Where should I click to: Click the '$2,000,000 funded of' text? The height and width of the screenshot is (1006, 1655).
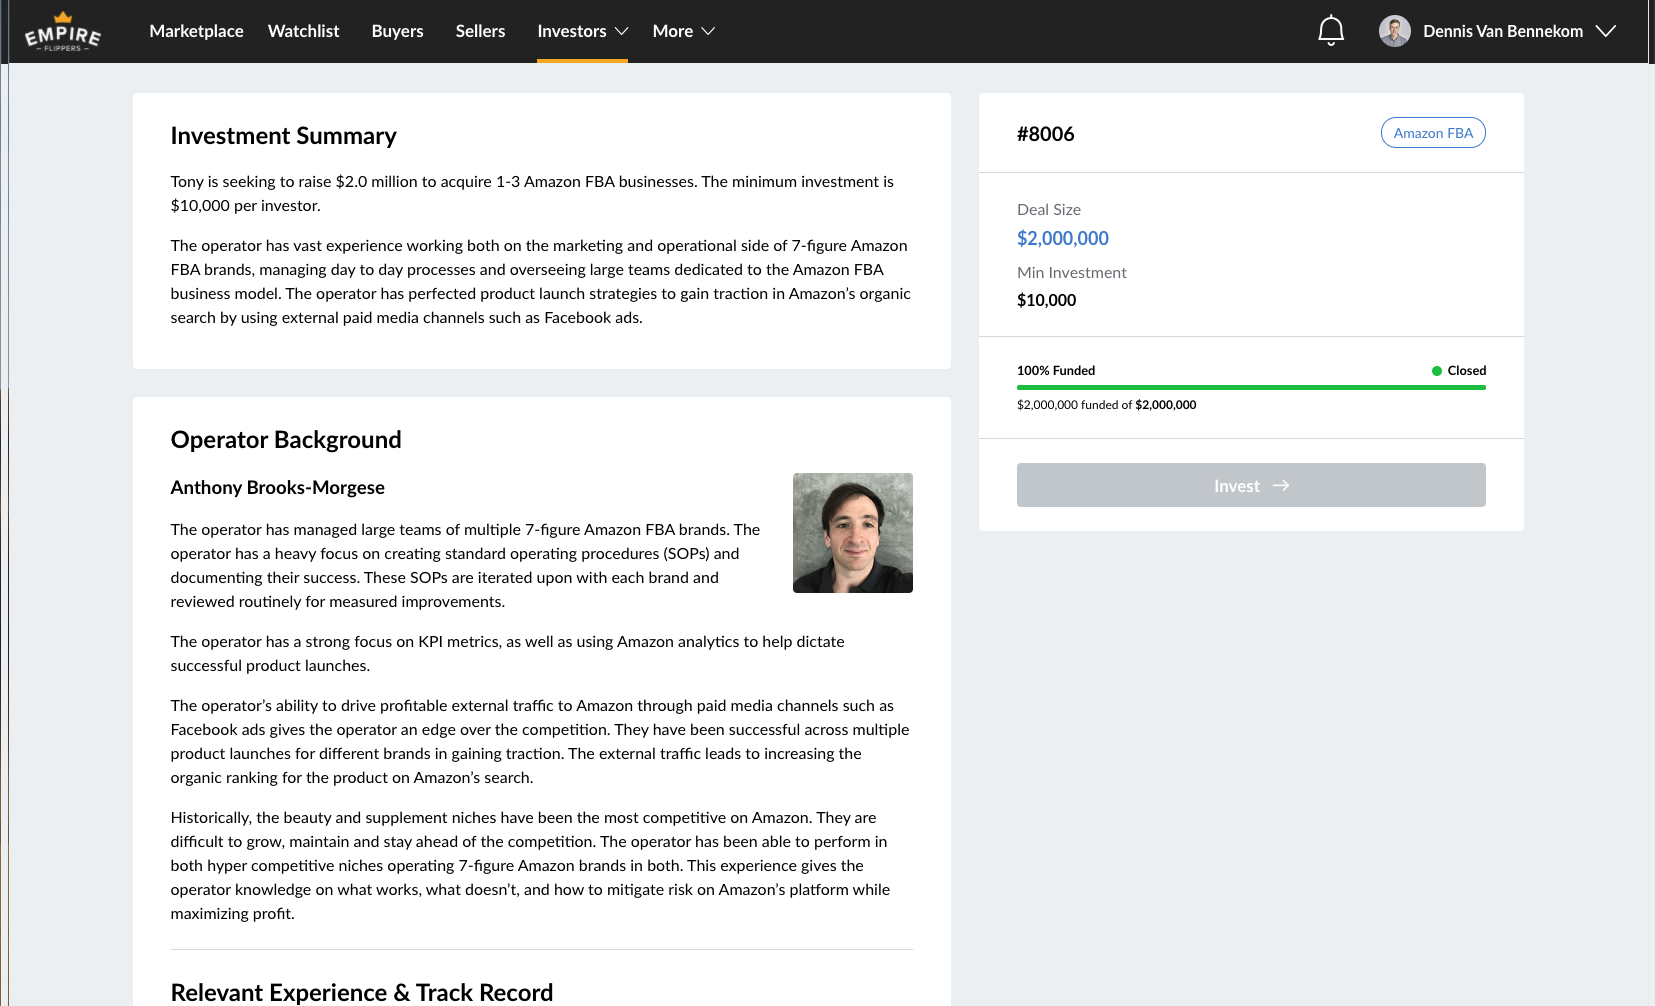(1074, 405)
